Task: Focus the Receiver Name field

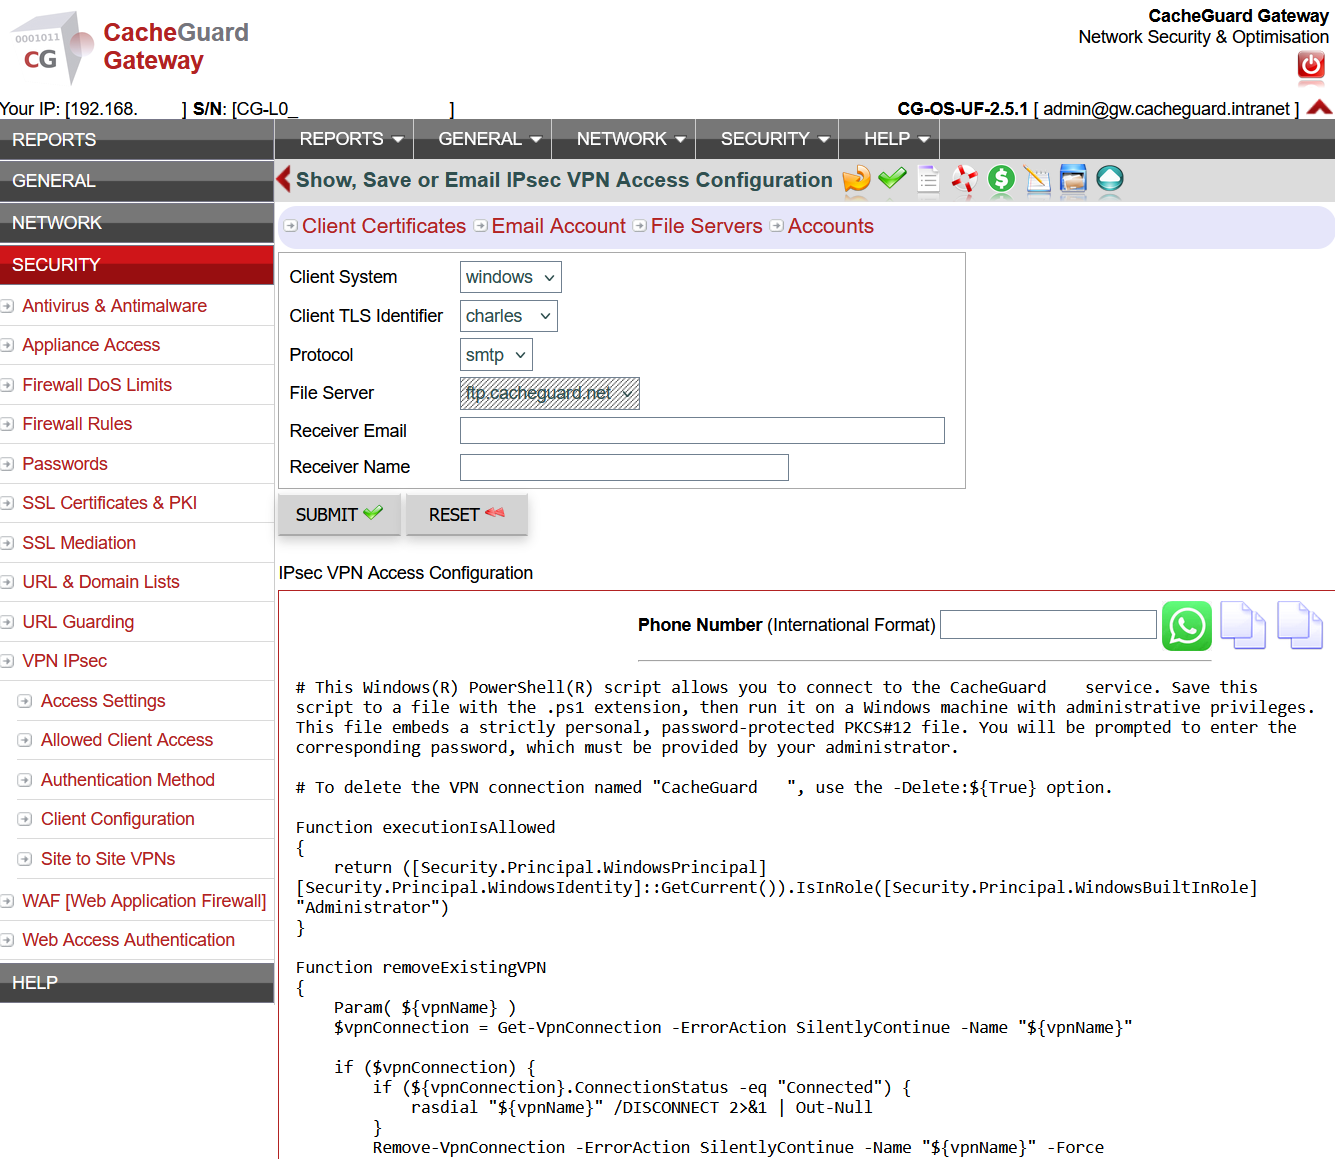Action: tap(624, 467)
